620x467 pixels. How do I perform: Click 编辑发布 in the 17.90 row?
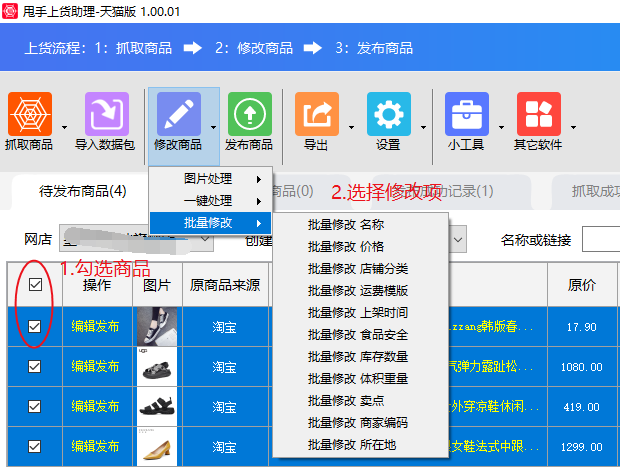click(x=95, y=327)
